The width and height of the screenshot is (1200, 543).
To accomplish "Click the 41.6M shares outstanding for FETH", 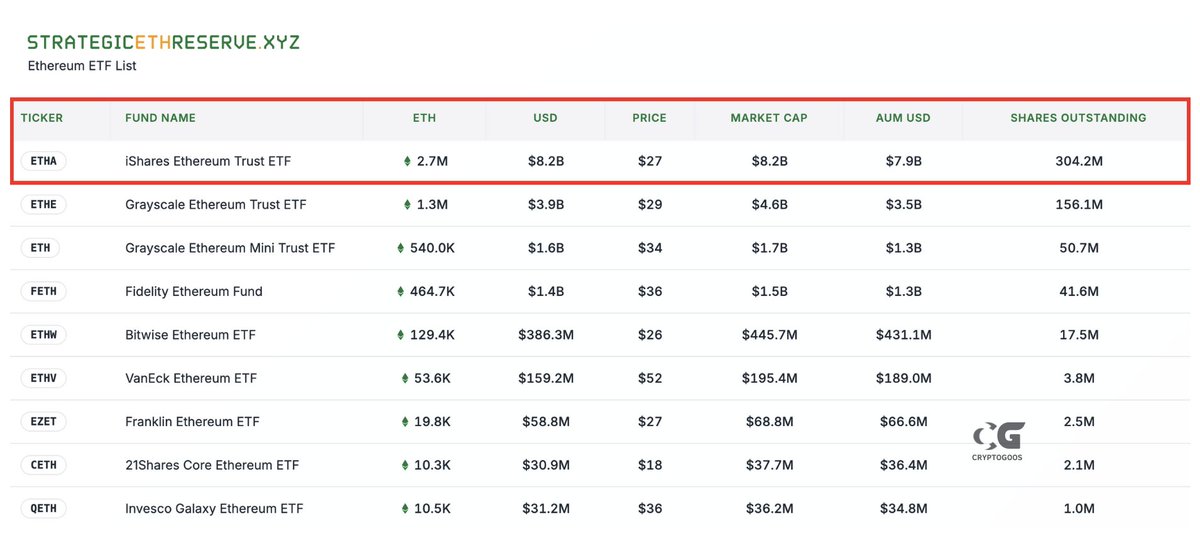I will coord(1079,291).
